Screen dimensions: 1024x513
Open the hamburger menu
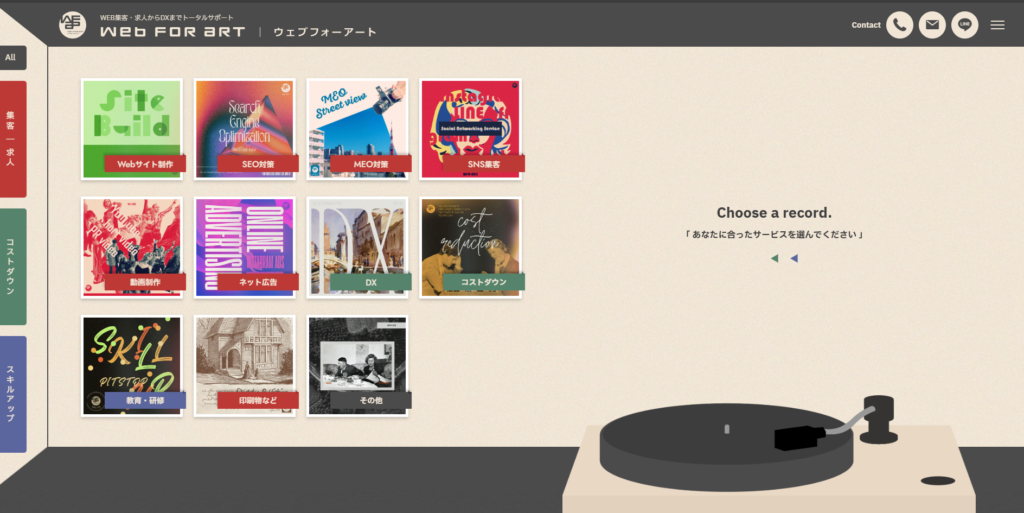click(x=997, y=25)
